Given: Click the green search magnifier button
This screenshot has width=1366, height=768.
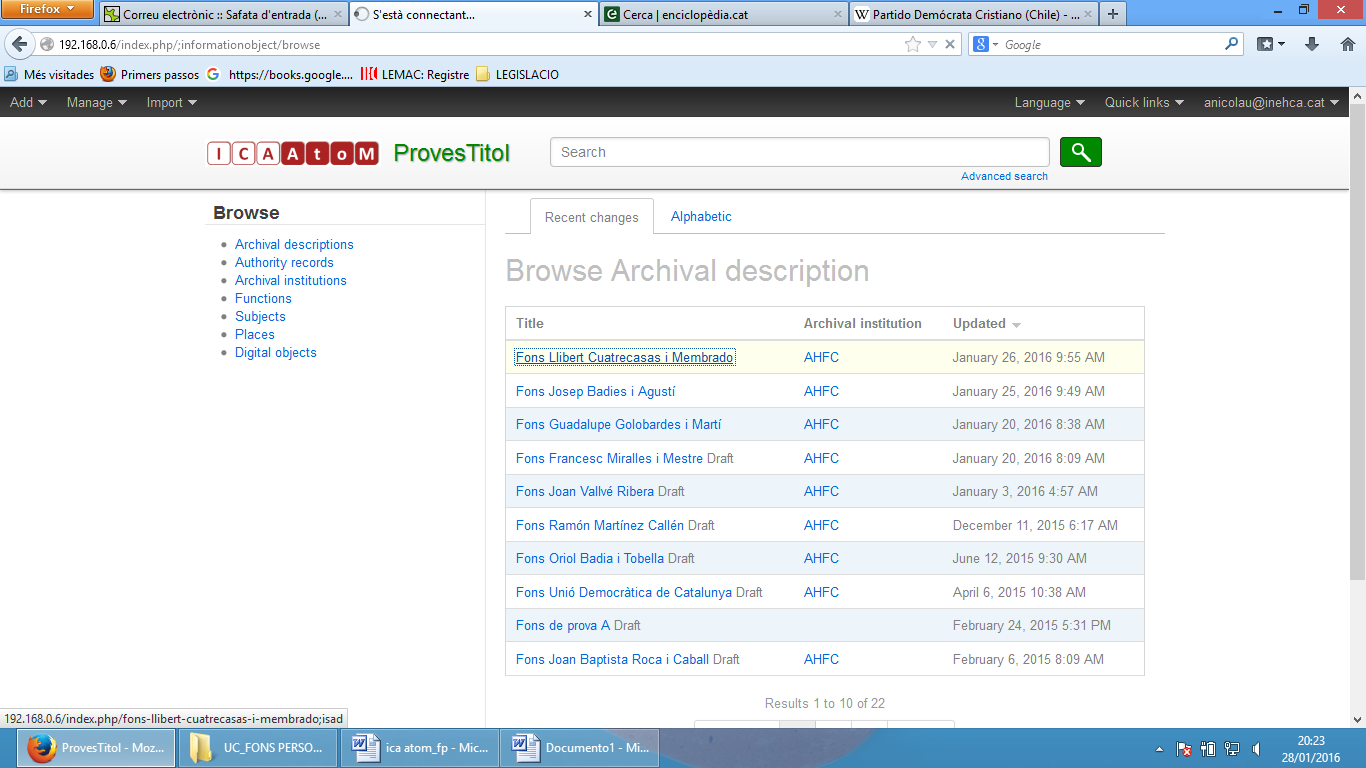Looking at the screenshot, I should pos(1080,152).
